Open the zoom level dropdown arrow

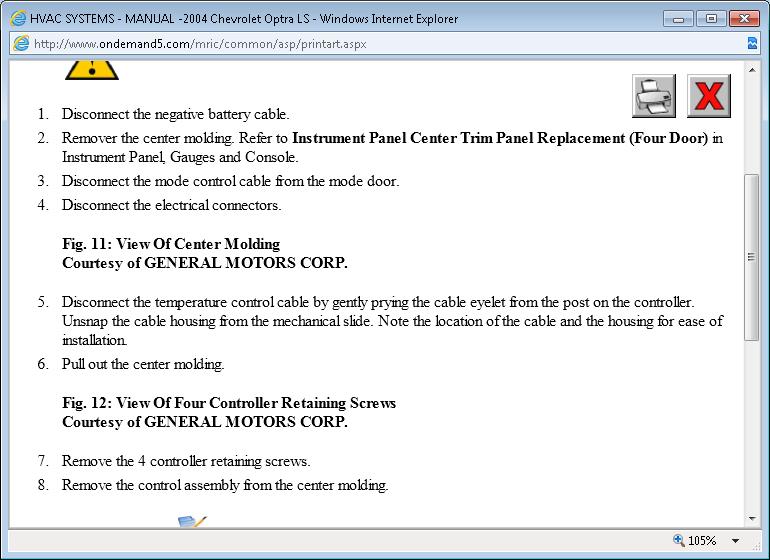point(735,540)
